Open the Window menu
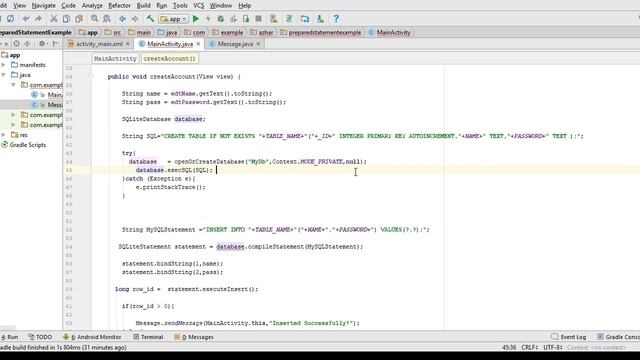Viewport: 640px width, 360px height. 220,6
